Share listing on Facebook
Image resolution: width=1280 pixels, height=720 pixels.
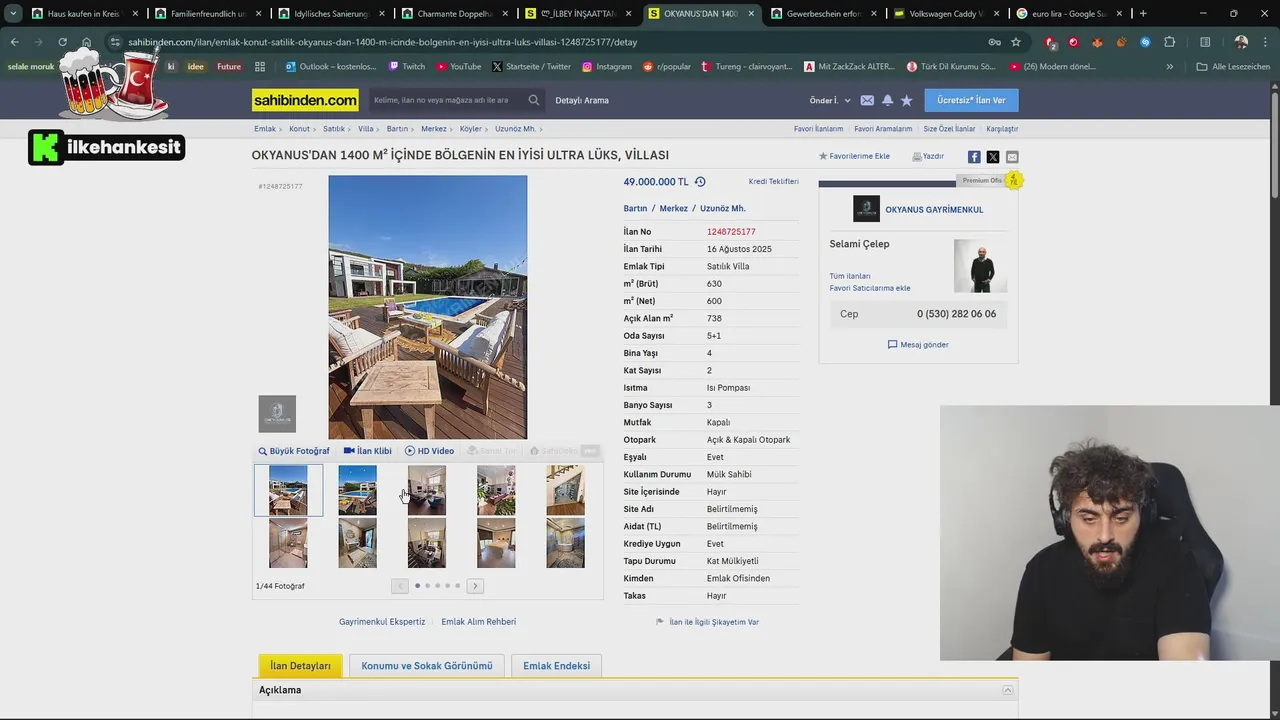(974, 157)
